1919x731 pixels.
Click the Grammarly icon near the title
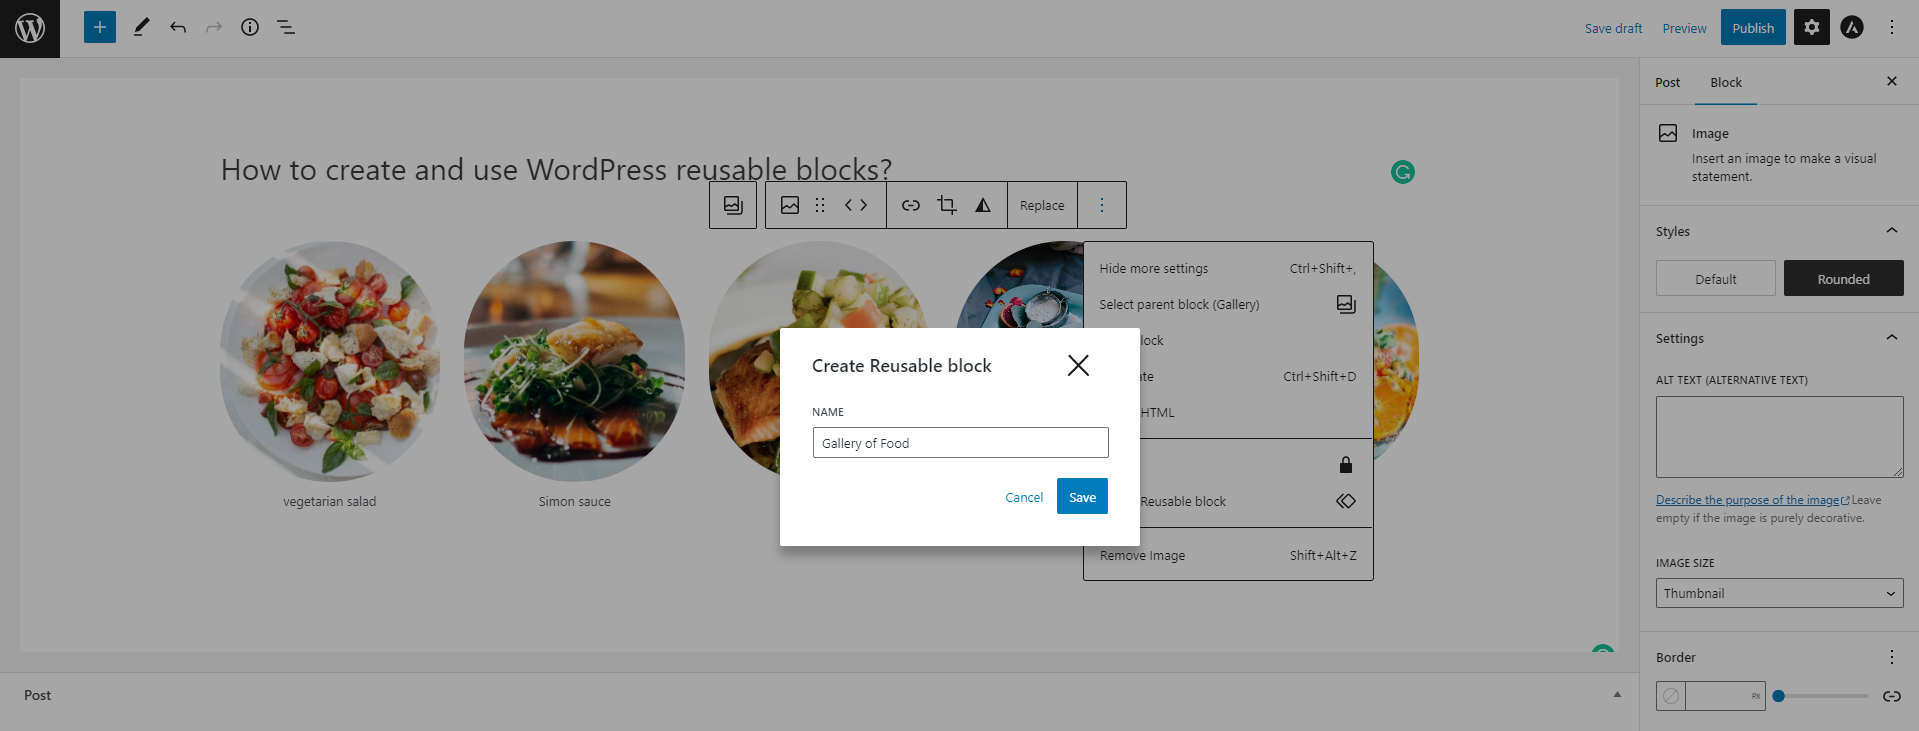(1403, 172)
